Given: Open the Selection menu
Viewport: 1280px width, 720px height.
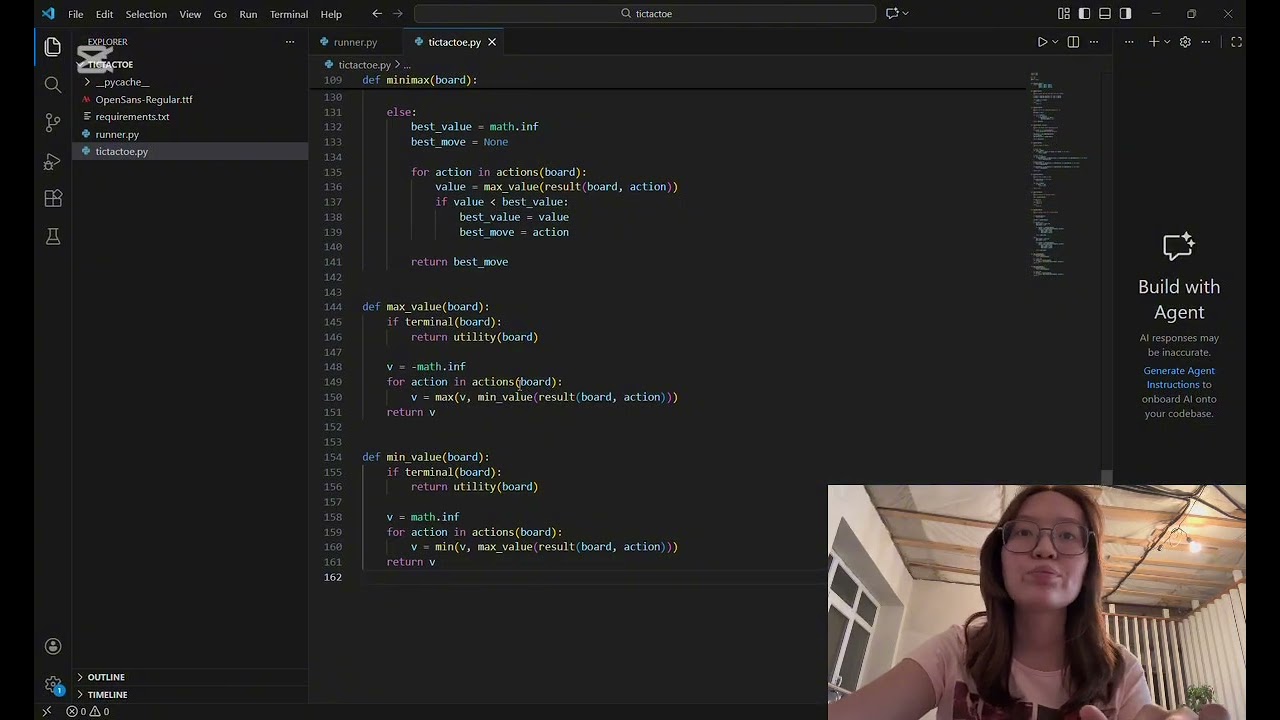Looking at the screenshot, I should coord(146,14).
